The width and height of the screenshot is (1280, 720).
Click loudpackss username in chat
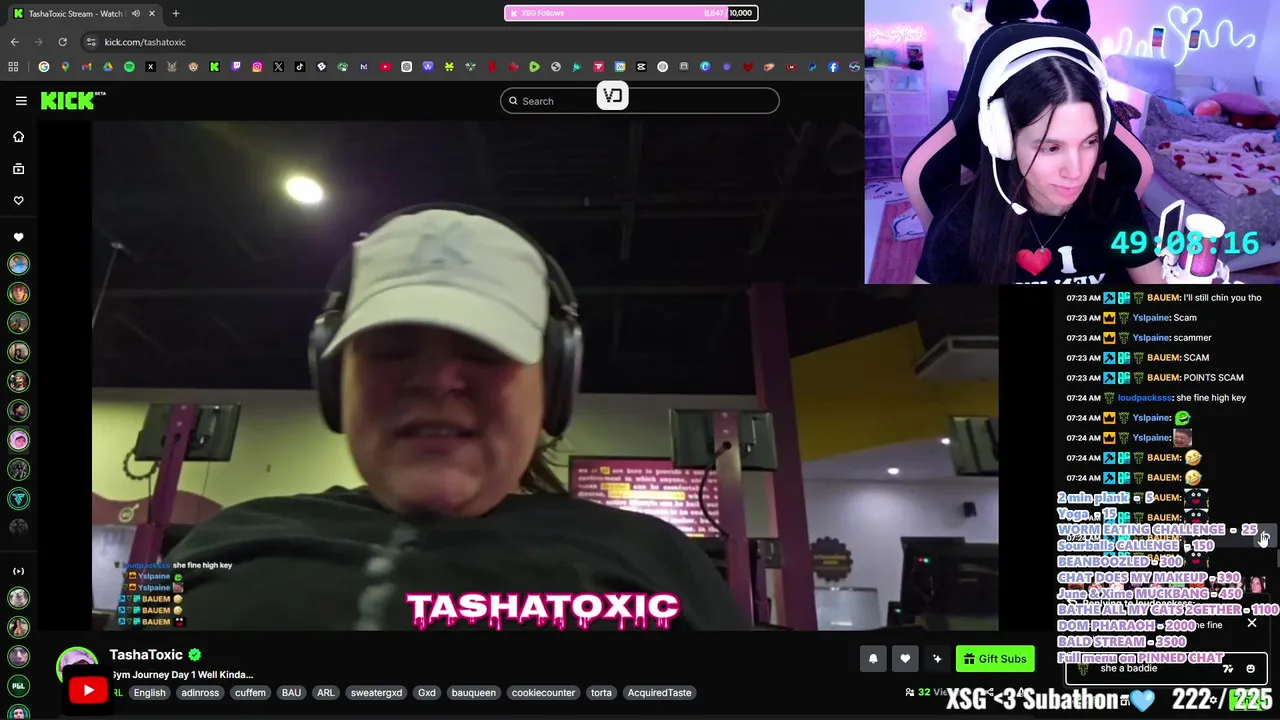point(1144,398)
